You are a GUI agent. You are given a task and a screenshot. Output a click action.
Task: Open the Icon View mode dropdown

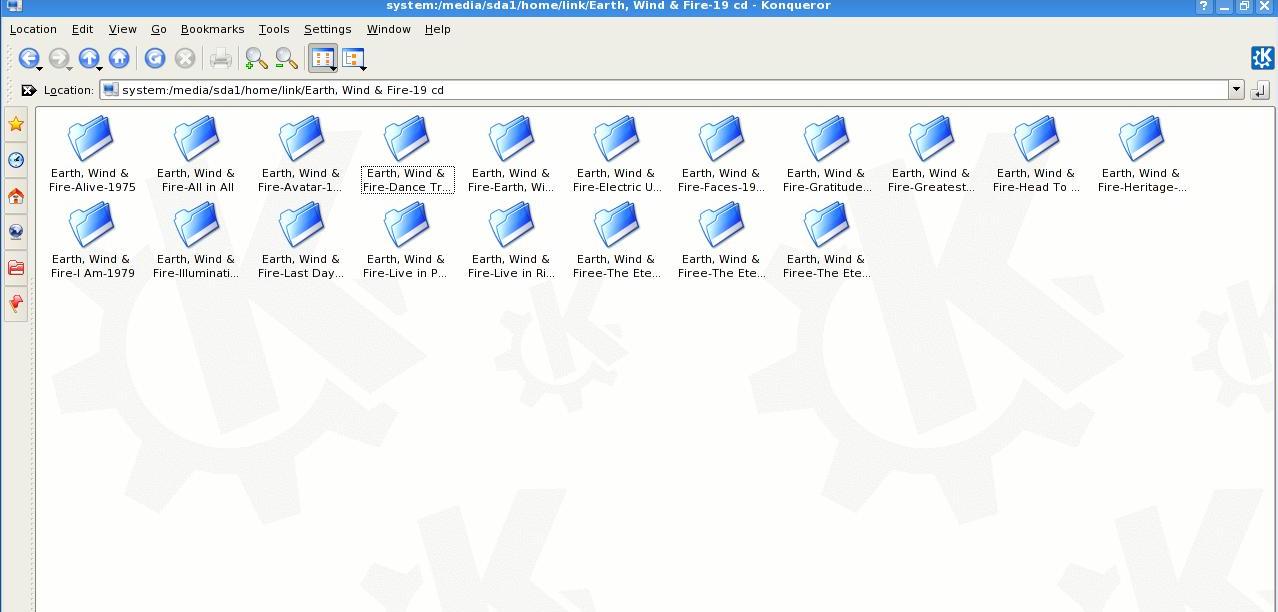click(x=323, y=58)
